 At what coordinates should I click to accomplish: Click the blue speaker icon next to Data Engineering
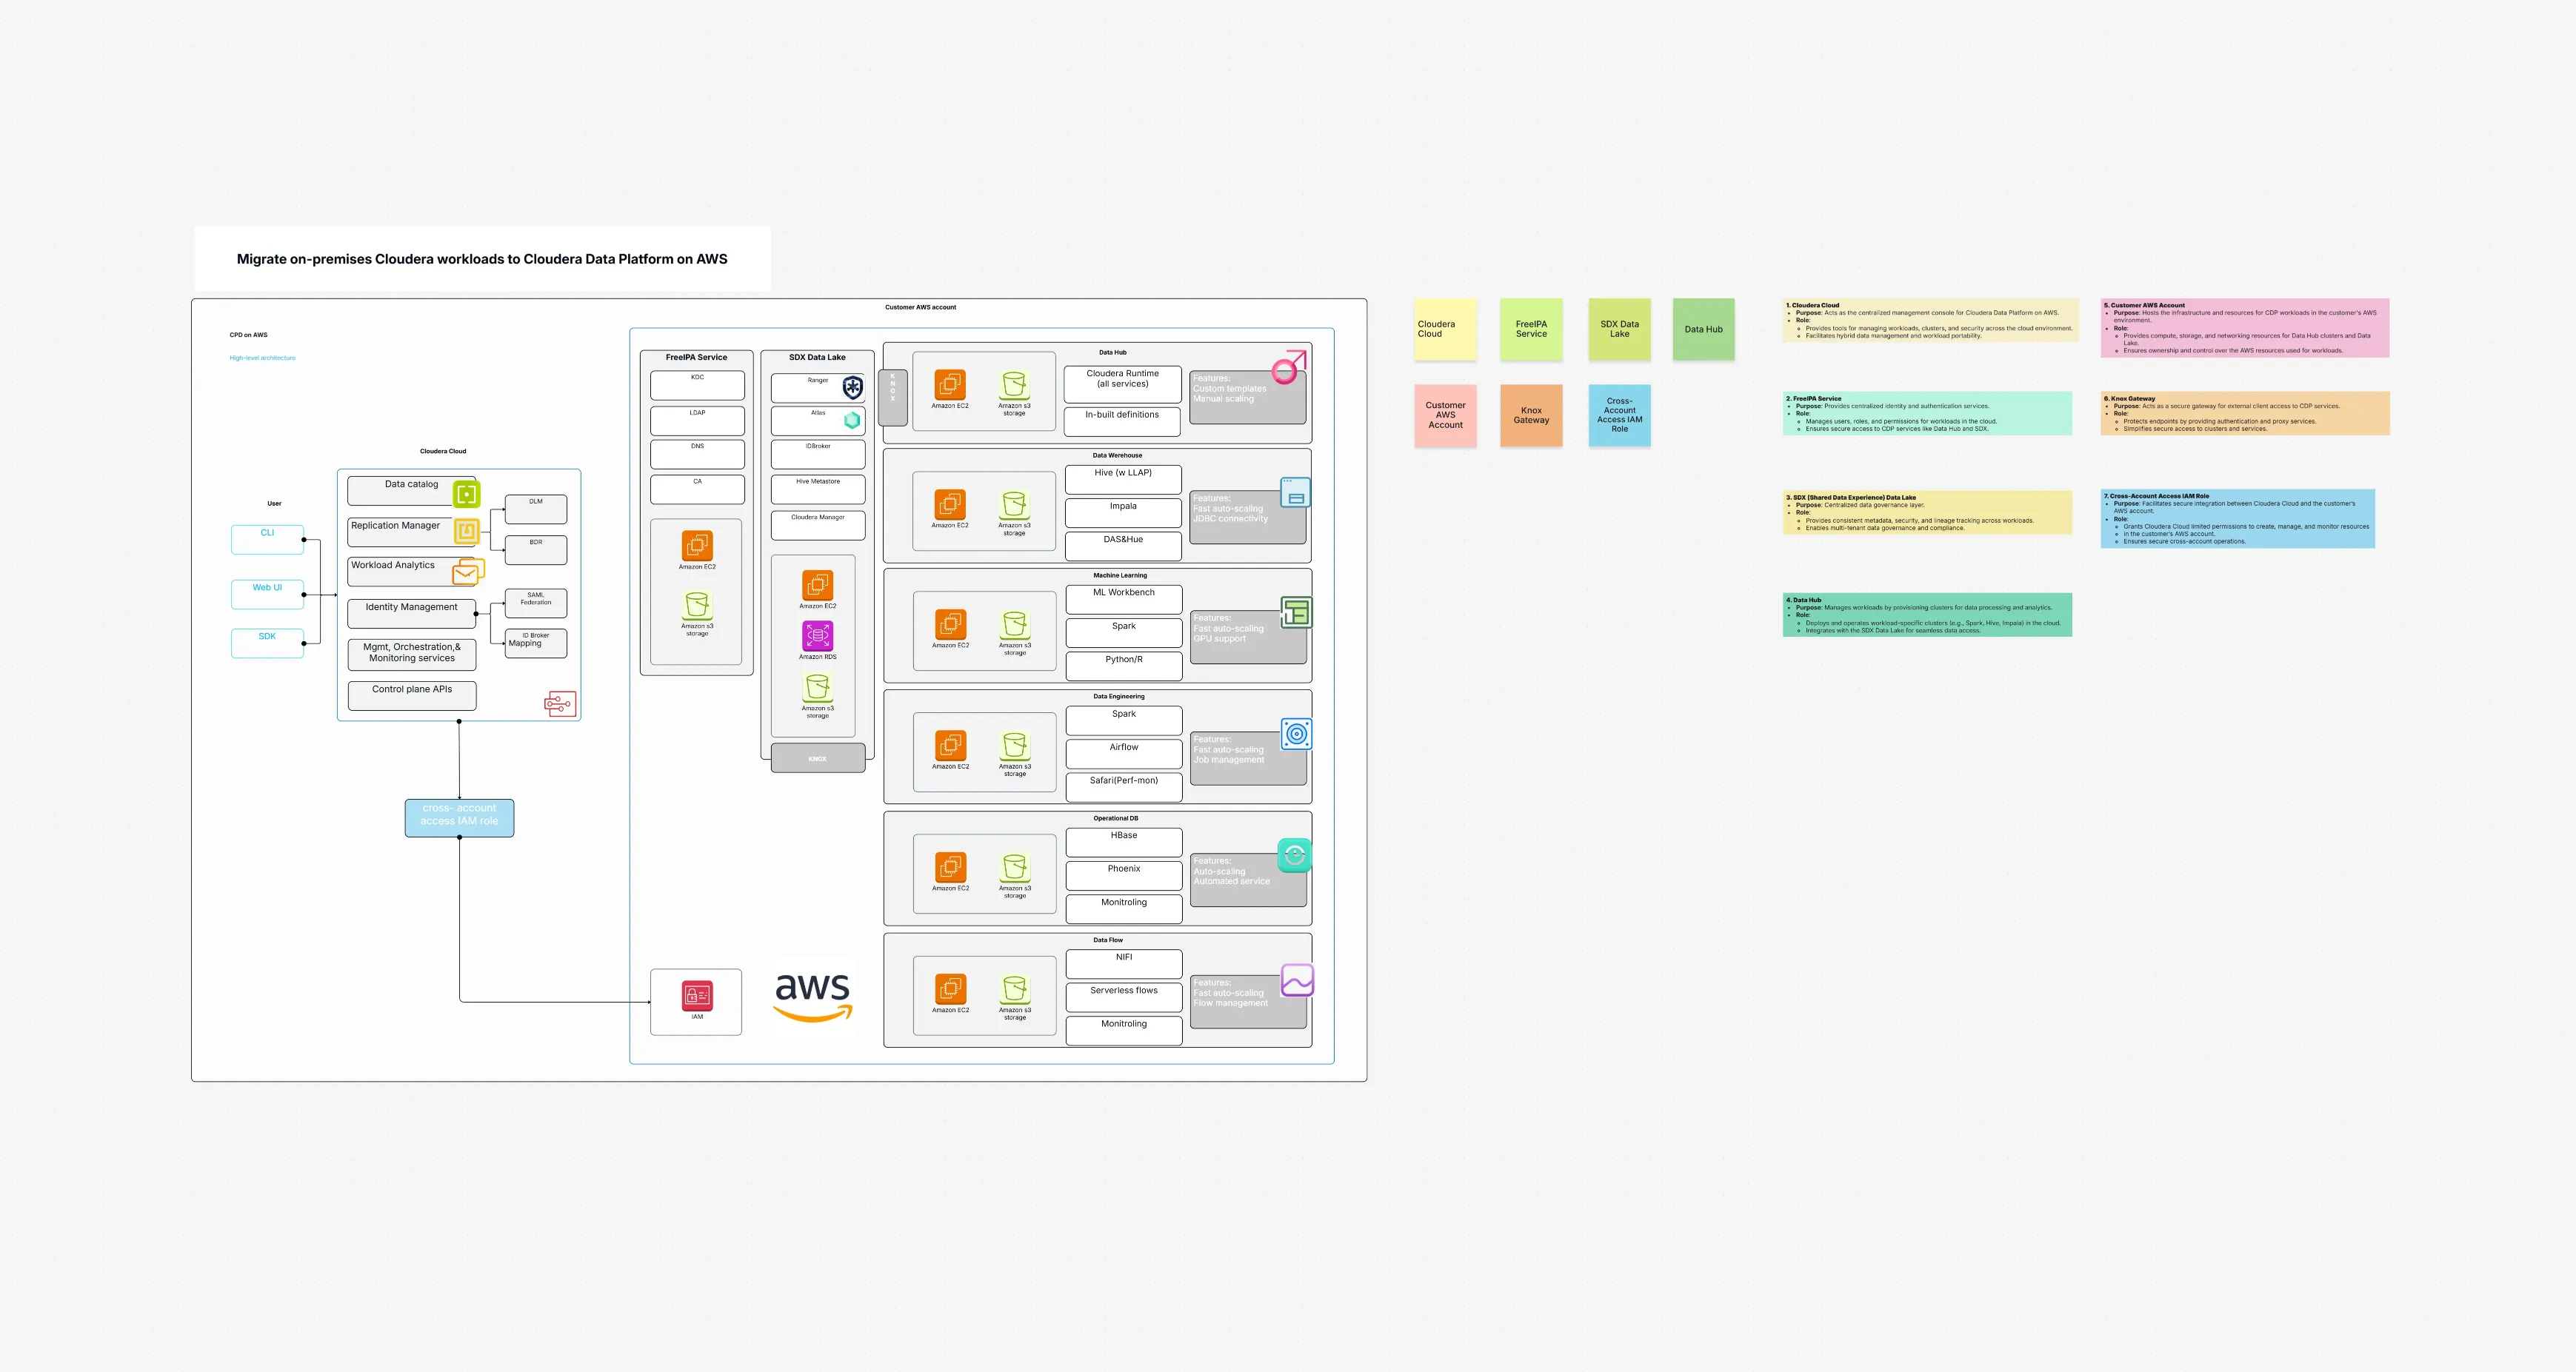click(1297, 733)
